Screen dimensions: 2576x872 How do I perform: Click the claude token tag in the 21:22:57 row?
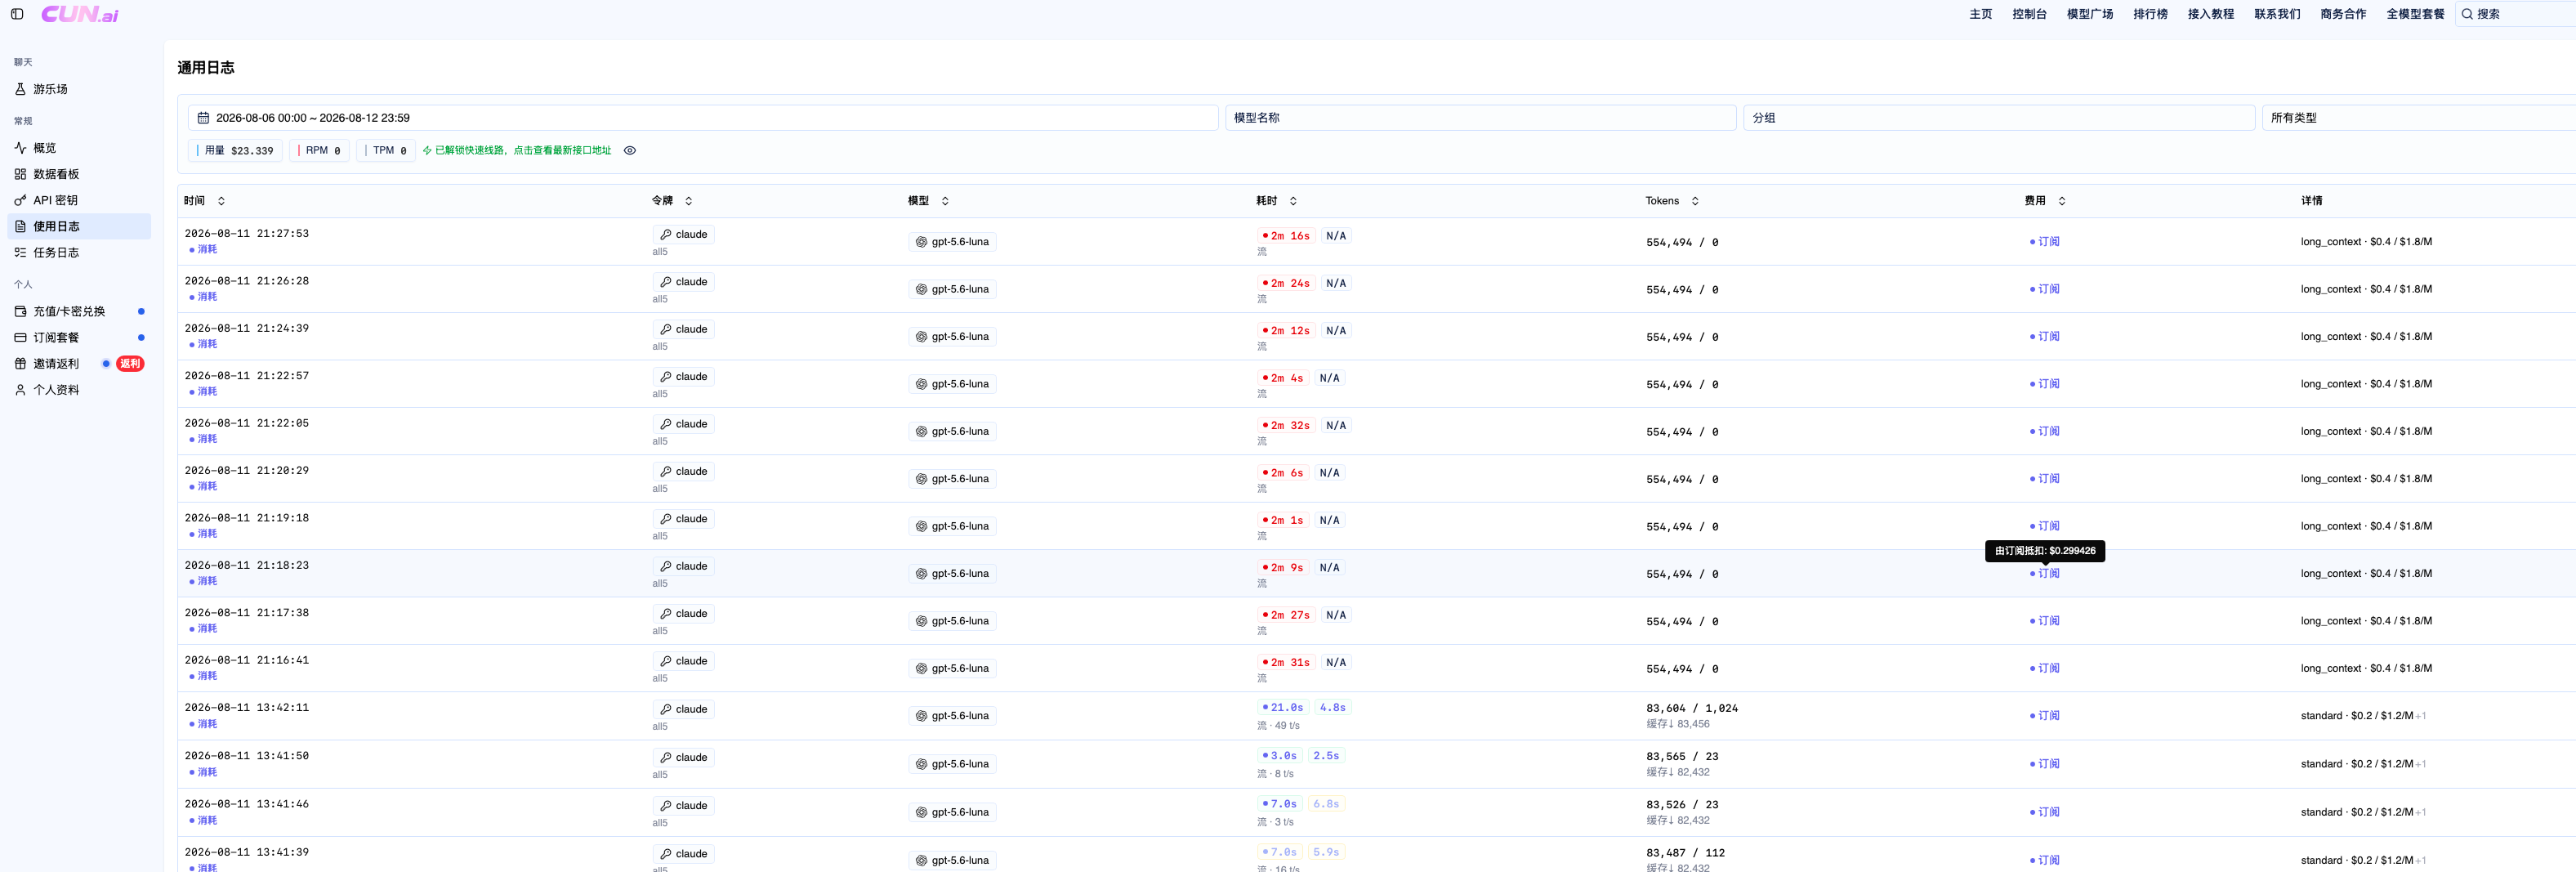[684, 377]
